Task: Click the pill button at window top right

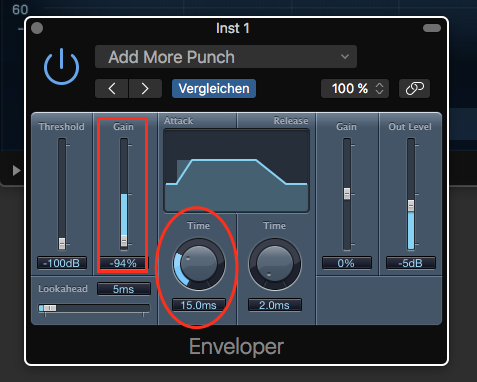Action: click(x=432, y=28)
